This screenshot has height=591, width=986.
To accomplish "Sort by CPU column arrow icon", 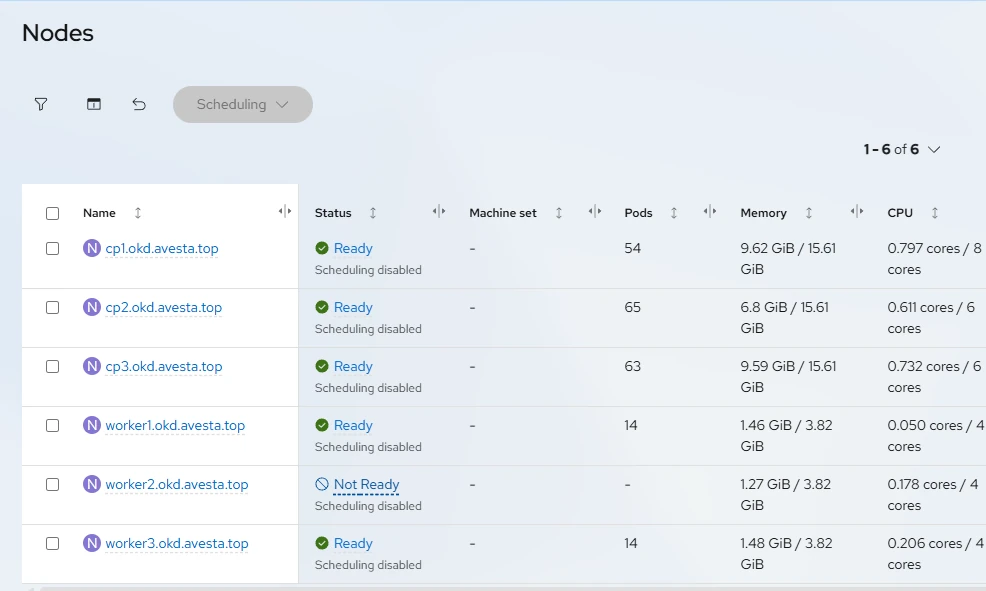I will point(934,213).
